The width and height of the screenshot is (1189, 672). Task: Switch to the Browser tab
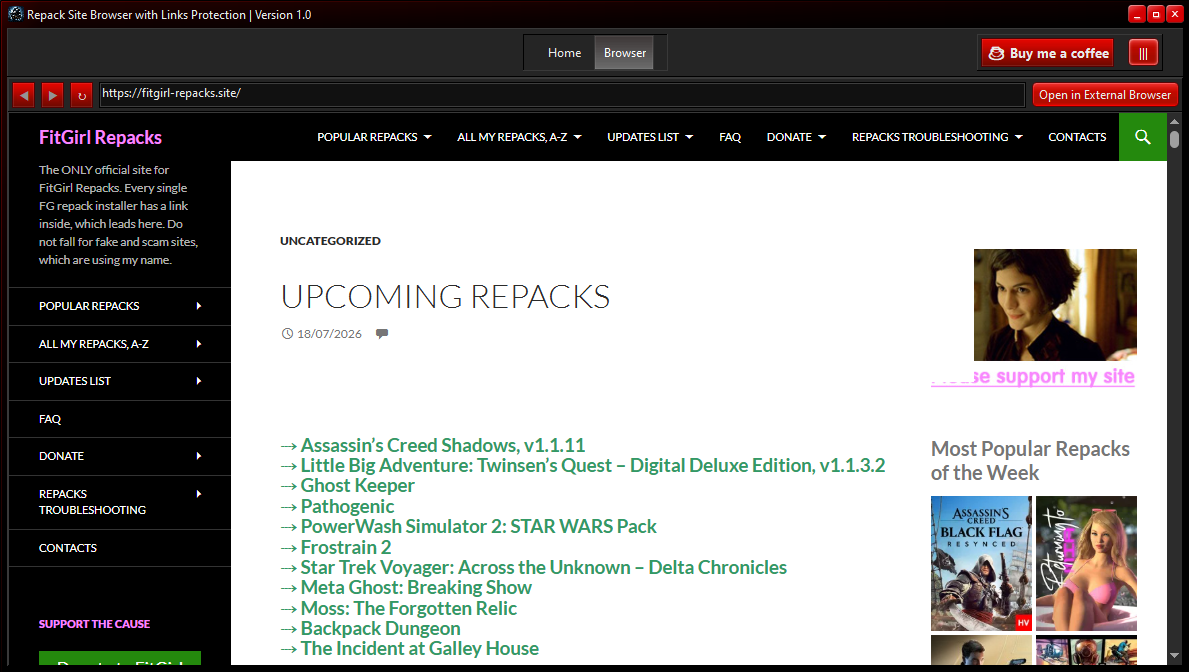coord(625,52)
